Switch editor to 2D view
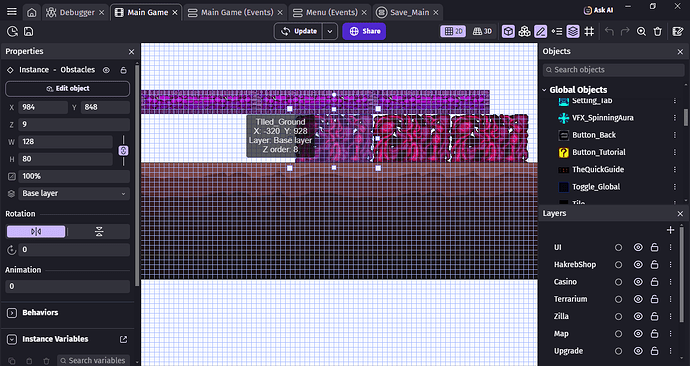 (x=453, y=31)
